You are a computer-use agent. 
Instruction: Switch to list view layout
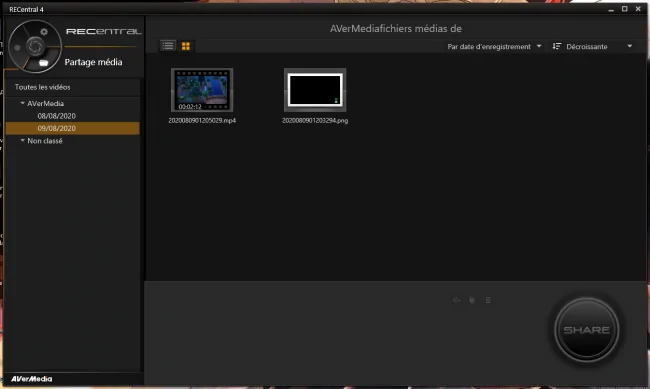[x=168, y=46]
